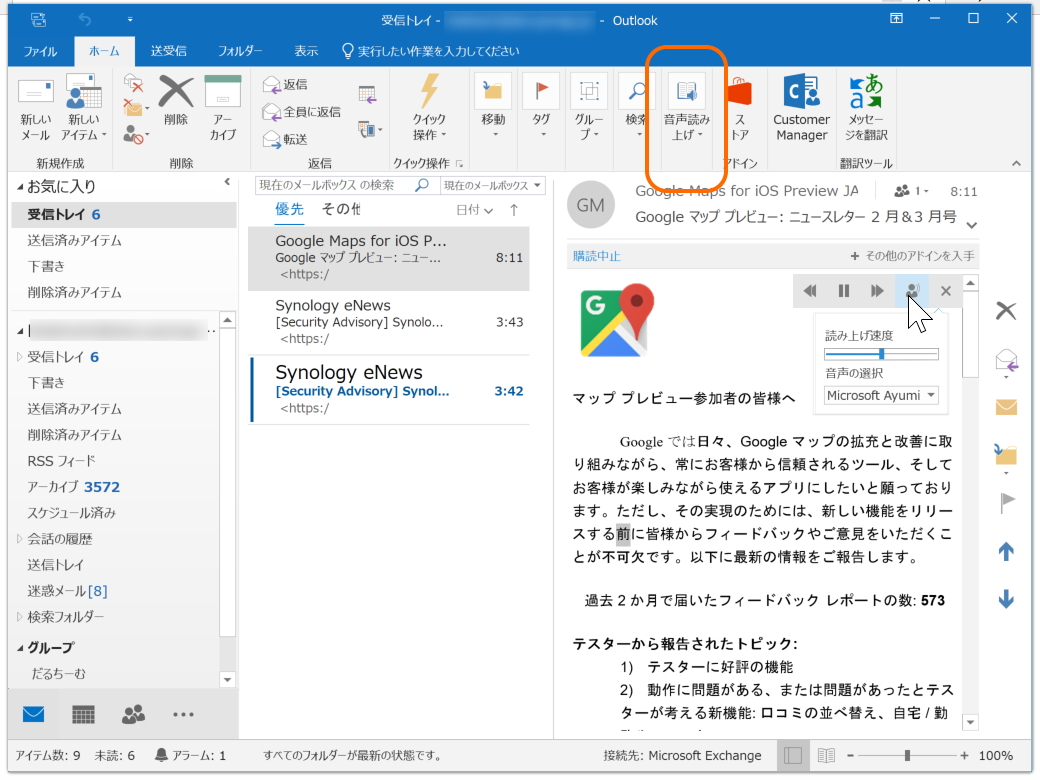Pause the read-aloud playback
Screen dimensions: 1040x780
pyautogui.click(x=843, y=290)
